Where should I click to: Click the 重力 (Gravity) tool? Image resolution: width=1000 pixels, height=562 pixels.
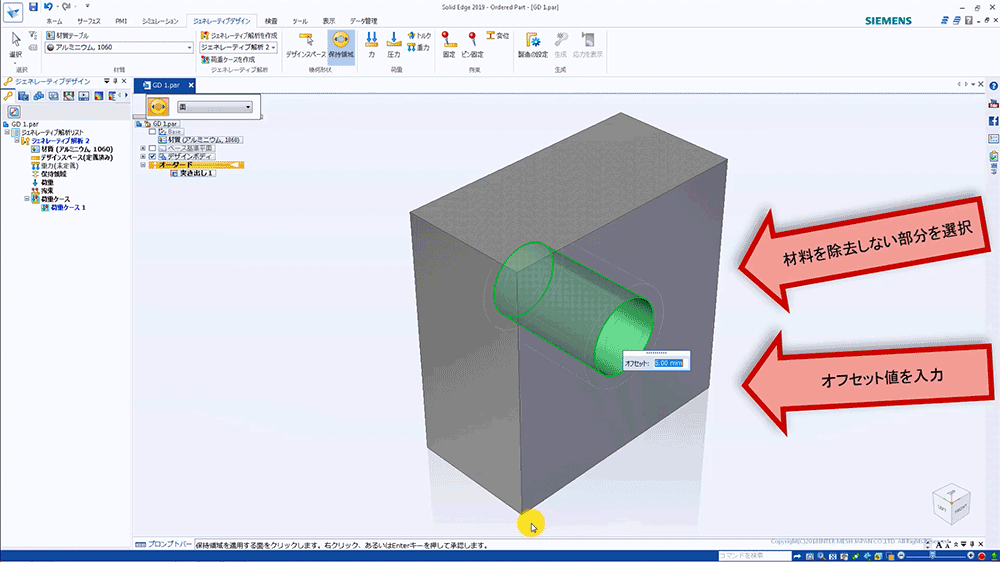coord(418,48)
